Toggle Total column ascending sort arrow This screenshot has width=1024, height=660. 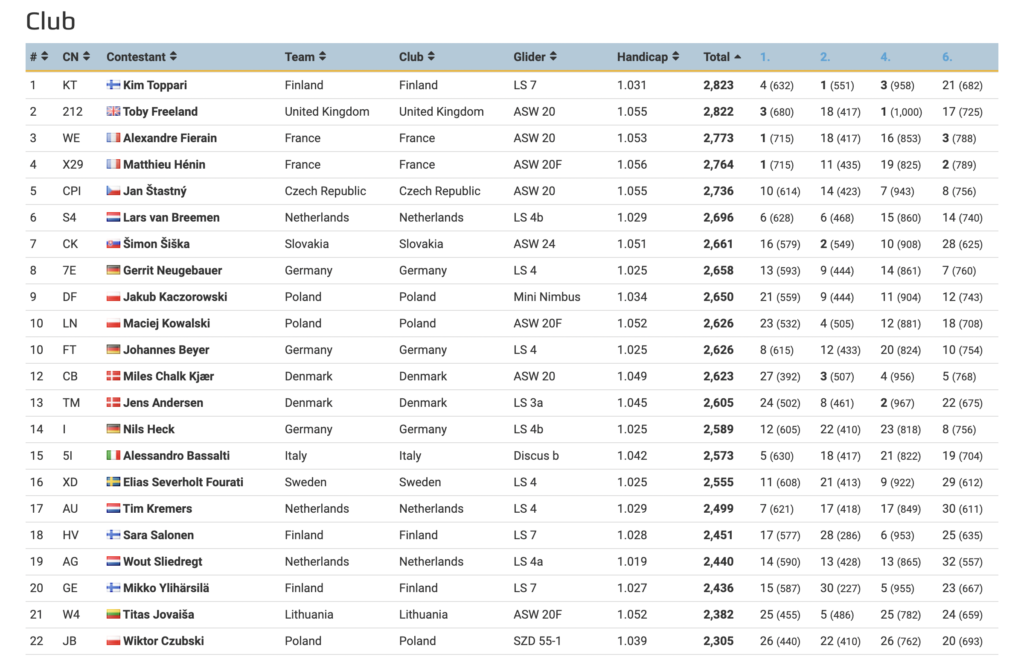point(737,57)
